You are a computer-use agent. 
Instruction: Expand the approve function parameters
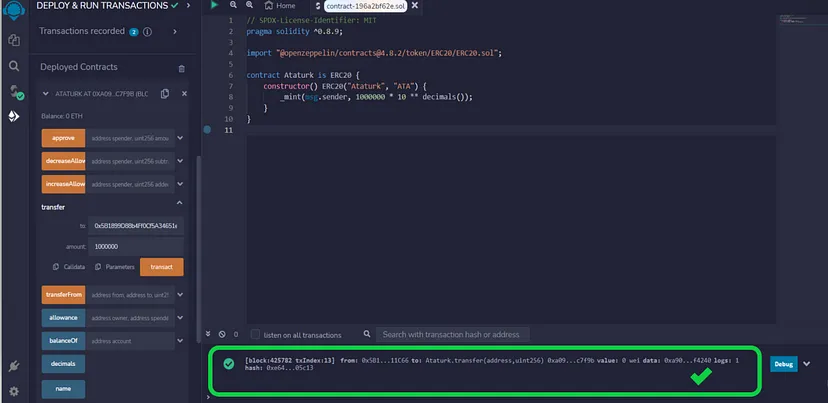pos(181,138)
